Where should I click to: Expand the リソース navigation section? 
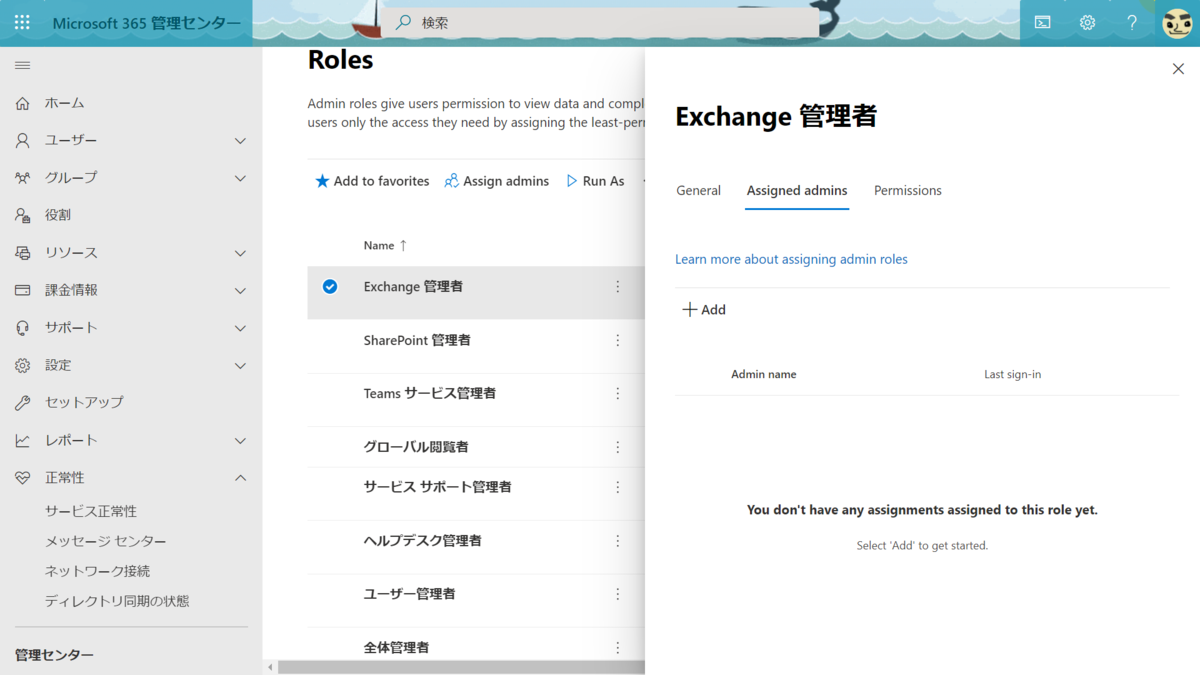tap(240, 253)
